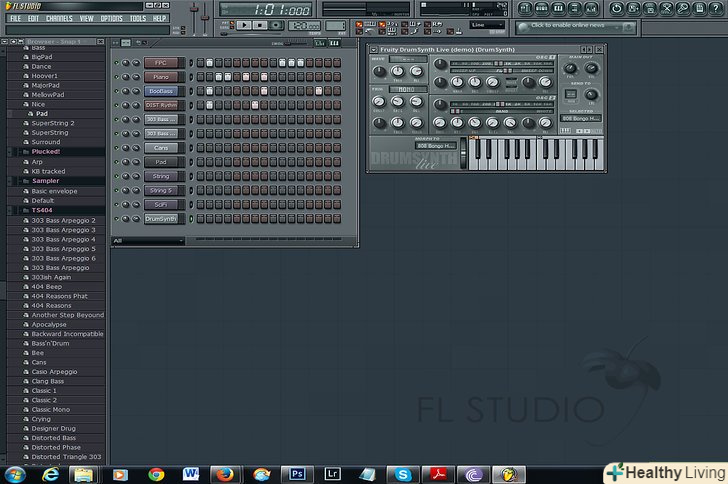The width and height of the screenshot is (728, 484).
Task: Click the Windows Start button
Action: pos(14,473)
